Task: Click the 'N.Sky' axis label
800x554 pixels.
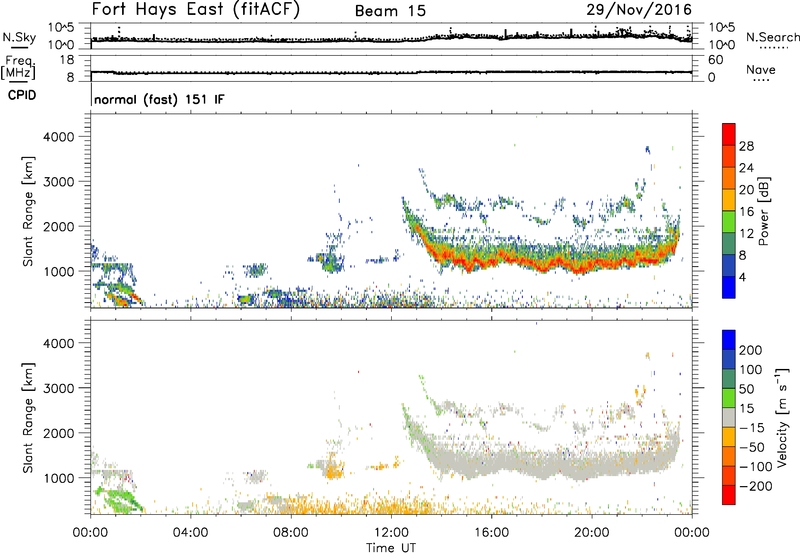Action: (x=19, y=37)
